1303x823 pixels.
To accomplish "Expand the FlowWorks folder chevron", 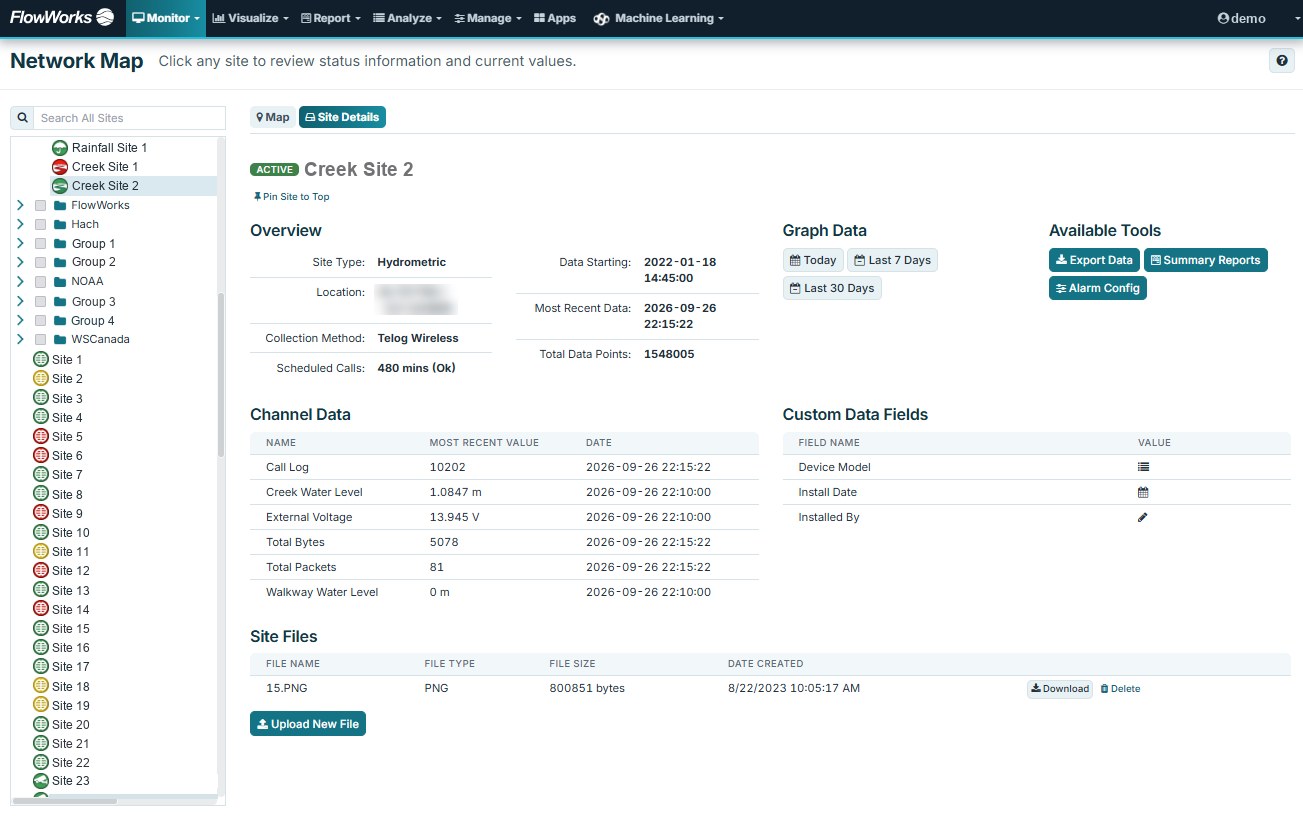I will 20,205.
